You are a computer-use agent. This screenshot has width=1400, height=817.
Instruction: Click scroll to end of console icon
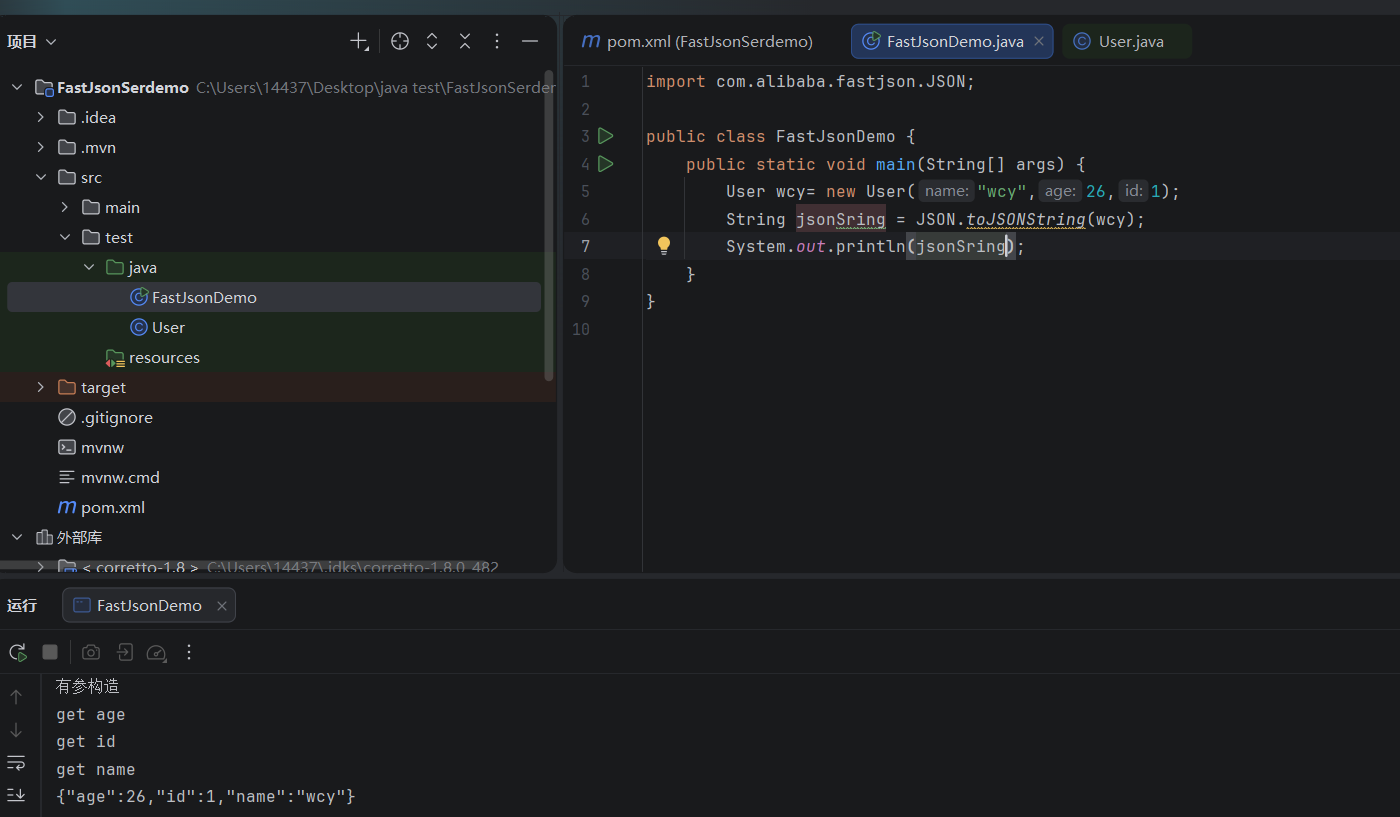pos(16,795)
